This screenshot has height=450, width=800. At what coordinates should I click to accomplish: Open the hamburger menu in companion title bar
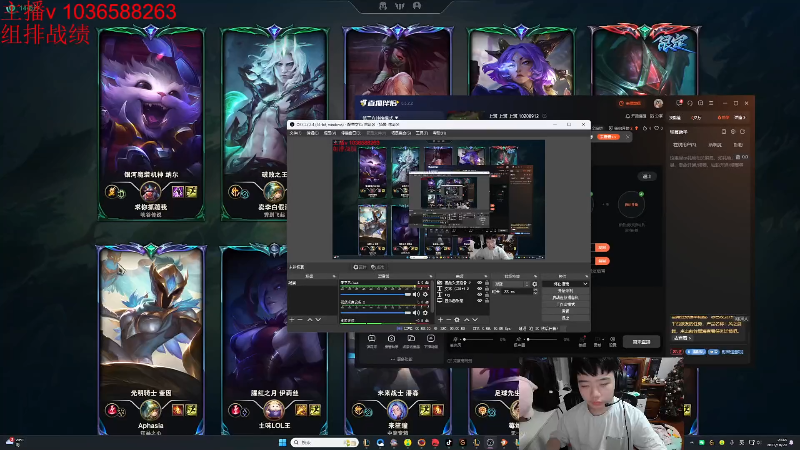coord(711,103)
